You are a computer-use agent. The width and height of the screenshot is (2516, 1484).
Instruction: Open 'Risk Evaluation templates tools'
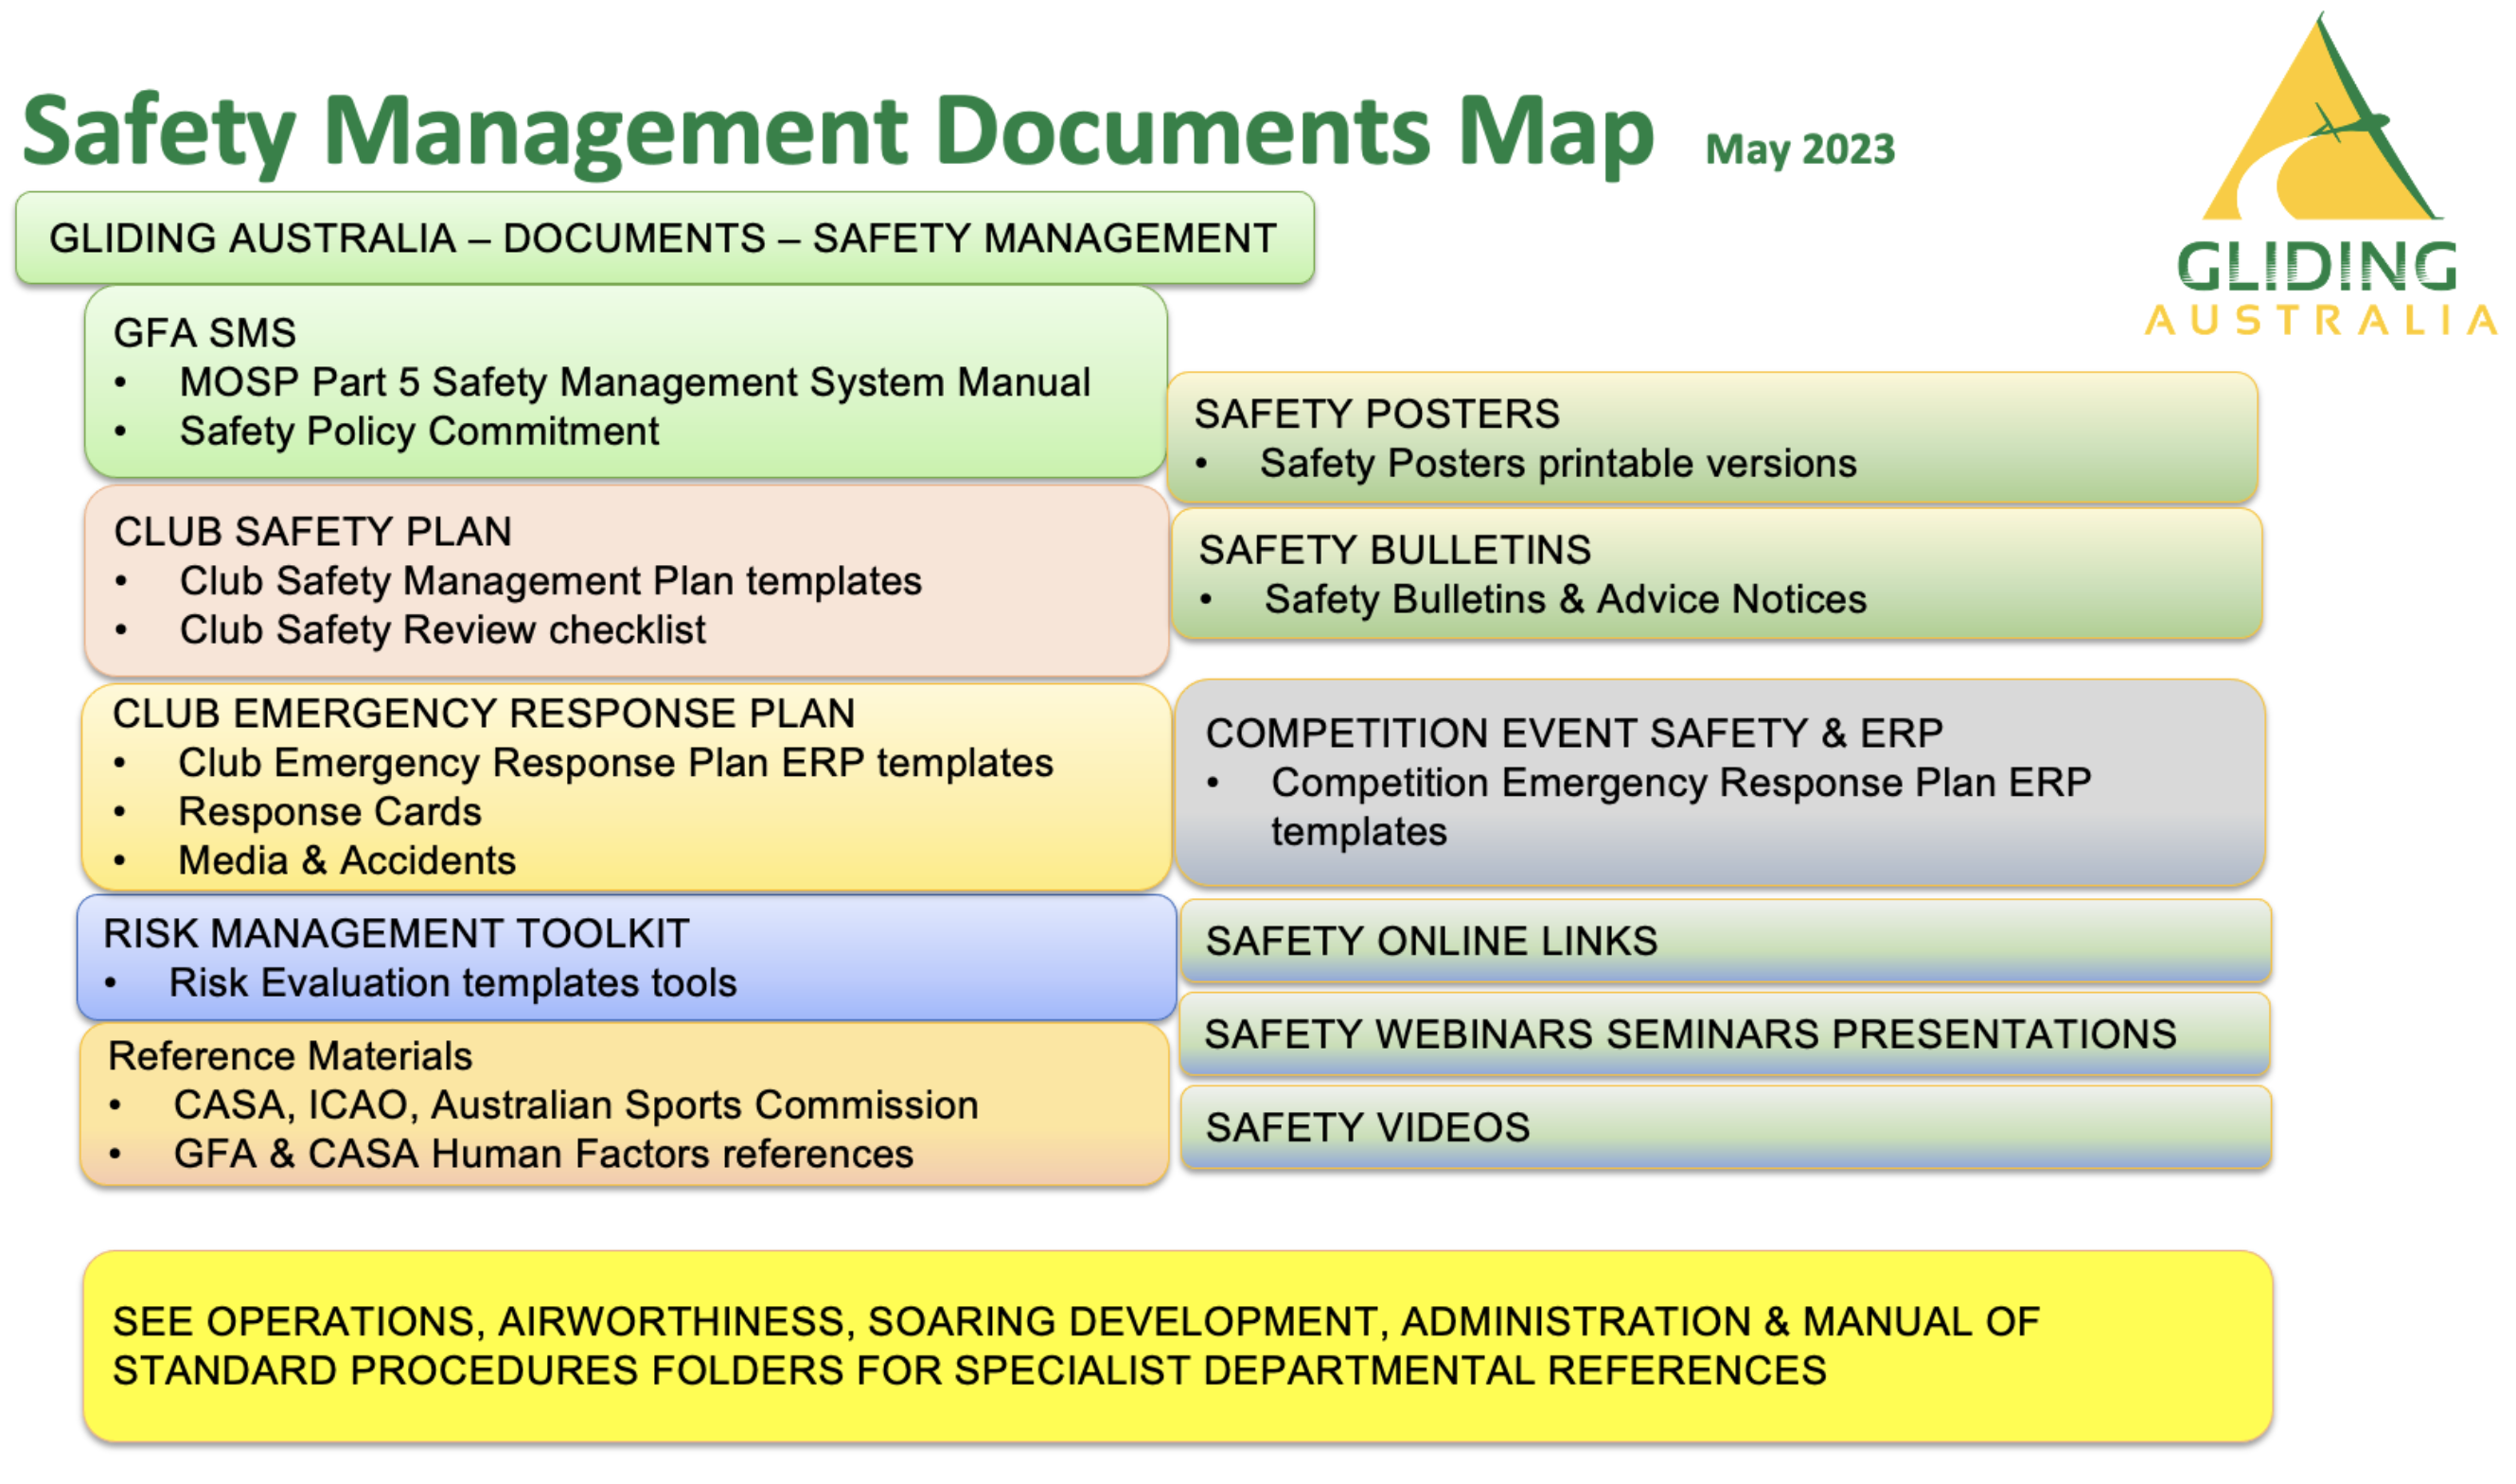452,983
